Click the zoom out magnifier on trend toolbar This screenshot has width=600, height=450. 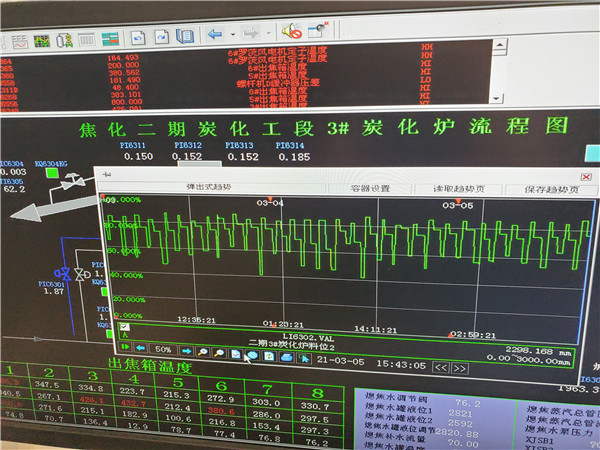tap(219, 352)
